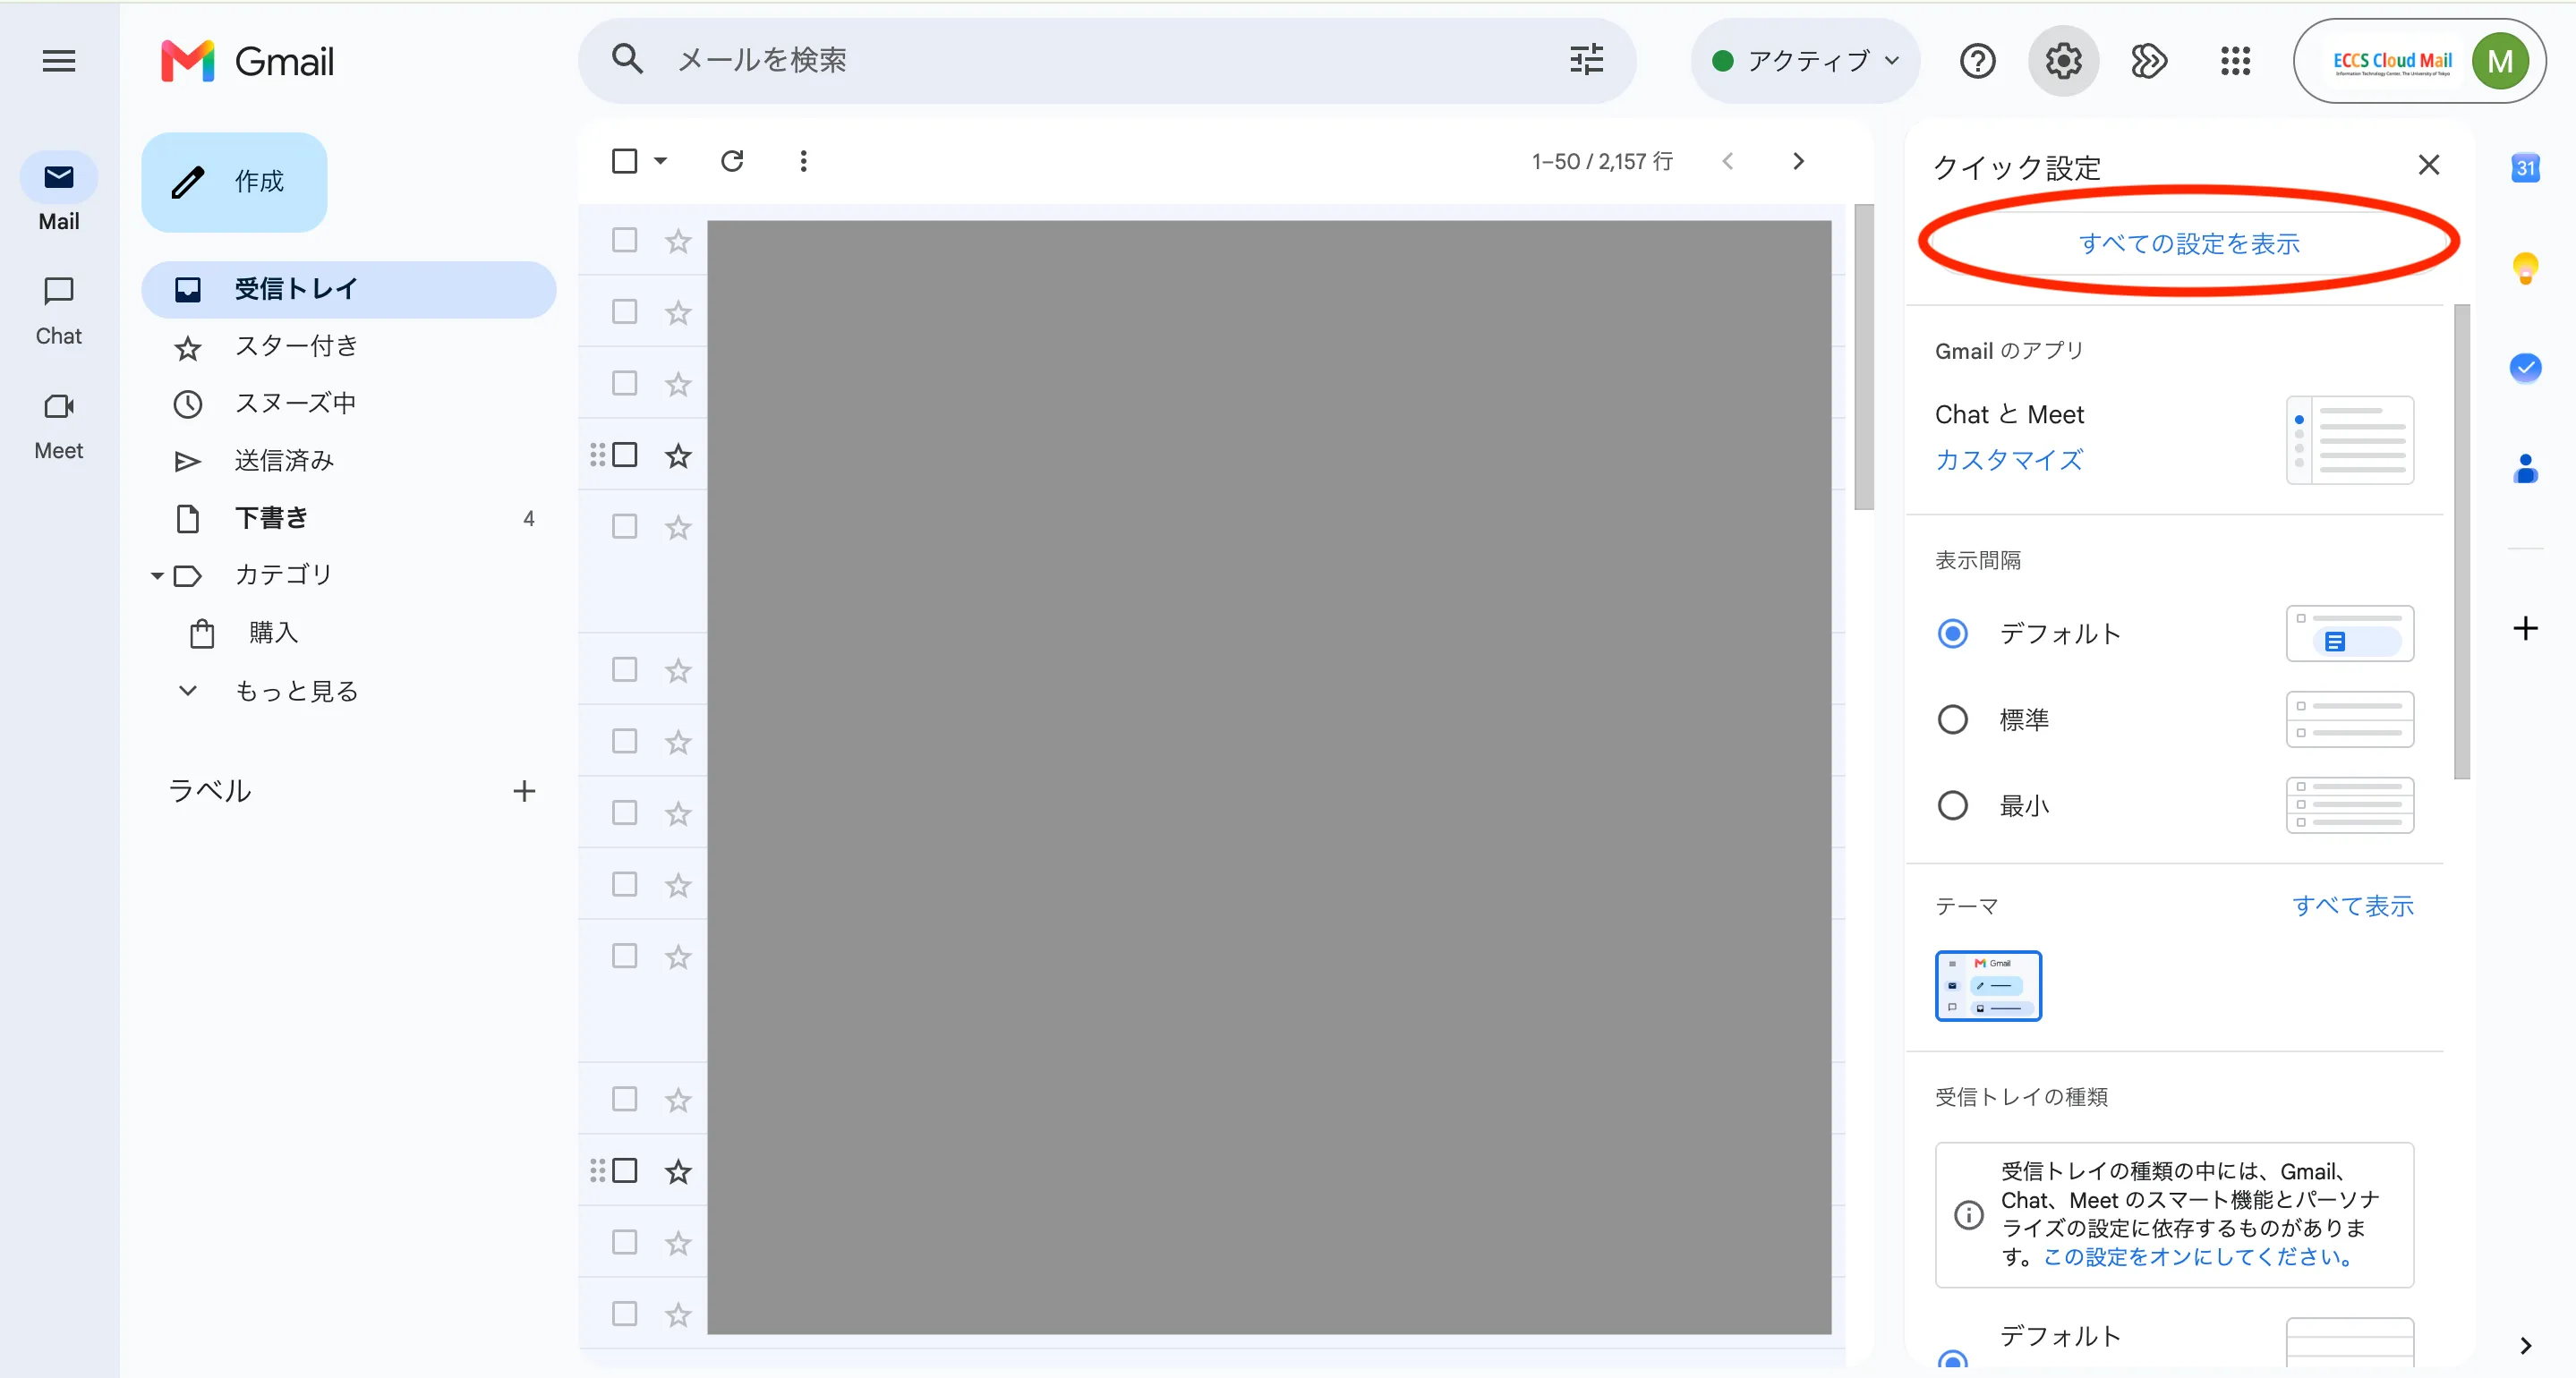Image resolution: width=2576 pixels, height=1378 pixels.
Task: Click すべて表示 link for themes
Action: [2353, 907]
